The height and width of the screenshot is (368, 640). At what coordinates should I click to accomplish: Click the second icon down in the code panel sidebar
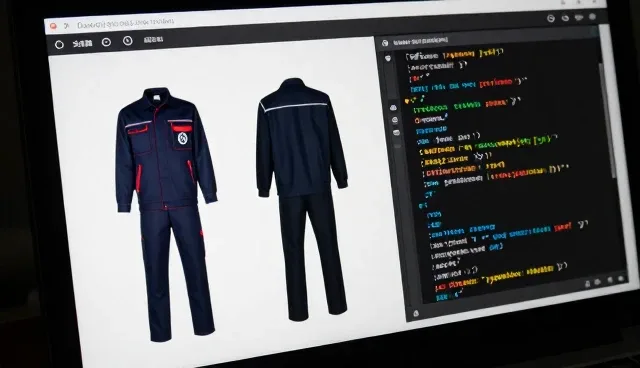(393, 107)
